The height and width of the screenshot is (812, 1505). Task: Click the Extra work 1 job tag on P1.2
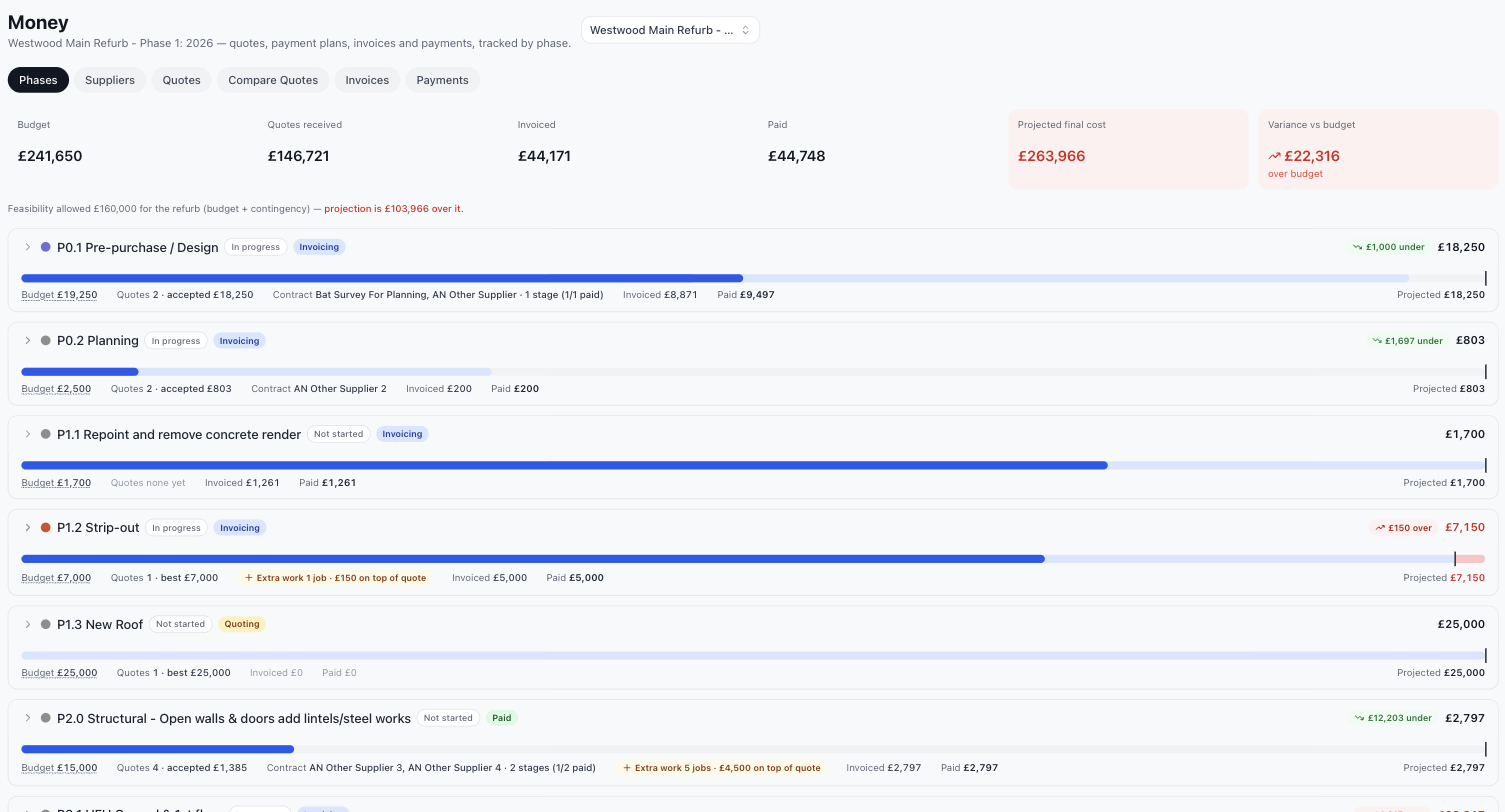point(335,578)
